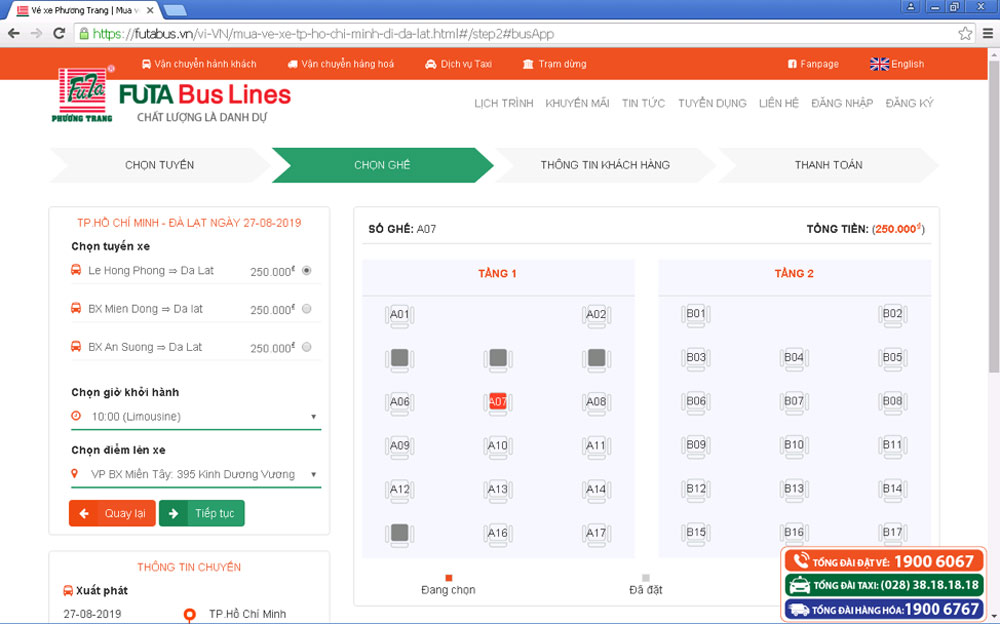The height and width of the screenshot is (624, 1000).
Task: Open the pickup point dropdown VP BX Miền Tây
Action: pos(196,474)
